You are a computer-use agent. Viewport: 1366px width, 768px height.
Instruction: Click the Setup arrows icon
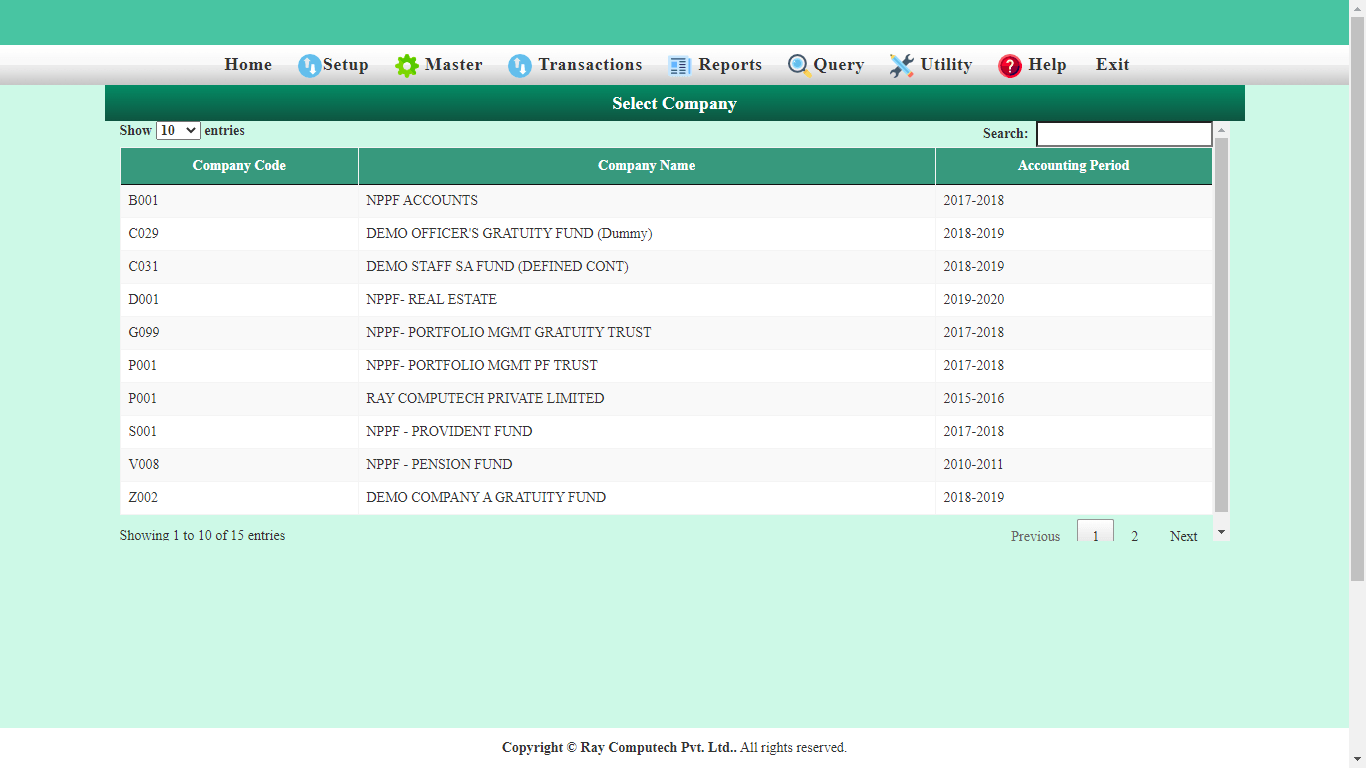[x=309, y=66]
